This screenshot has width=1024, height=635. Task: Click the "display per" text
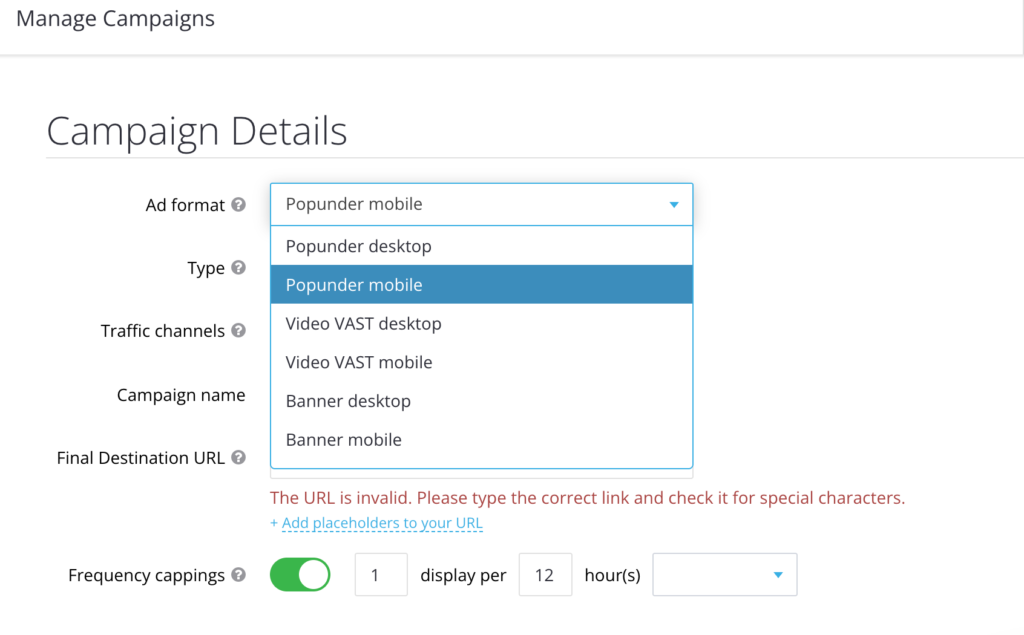[x=463, y=575]
